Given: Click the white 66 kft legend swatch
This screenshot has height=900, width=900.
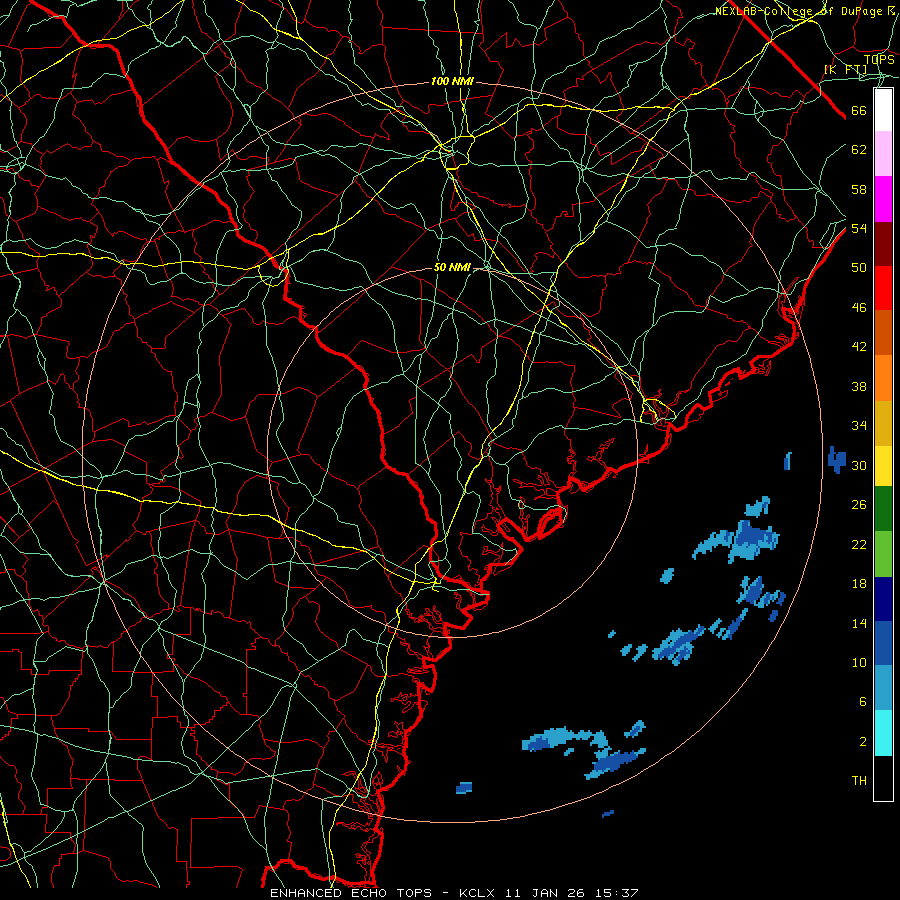Looking at the screenshot, I should point(883,110).
